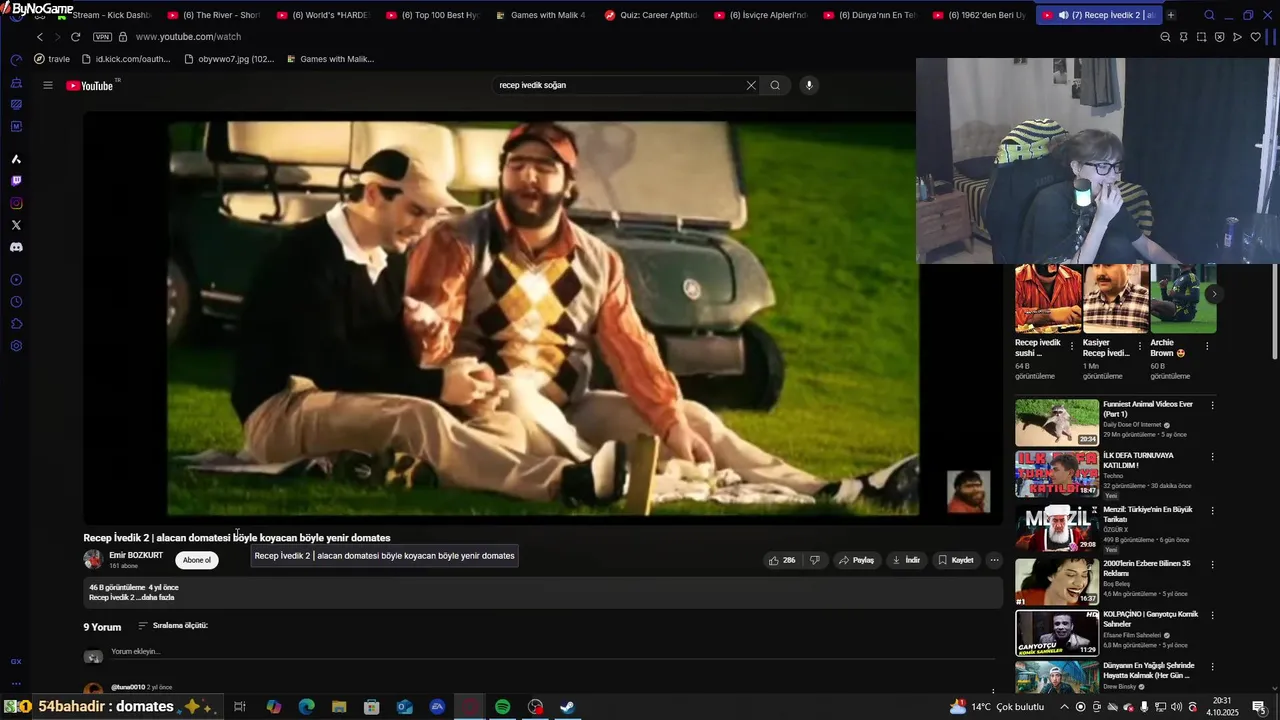Open Kasiyer Recep İvedik shelf thumbnail
Image resolution: width=1280 pixels, height=720 pixels.
(x=1116, y=298)
